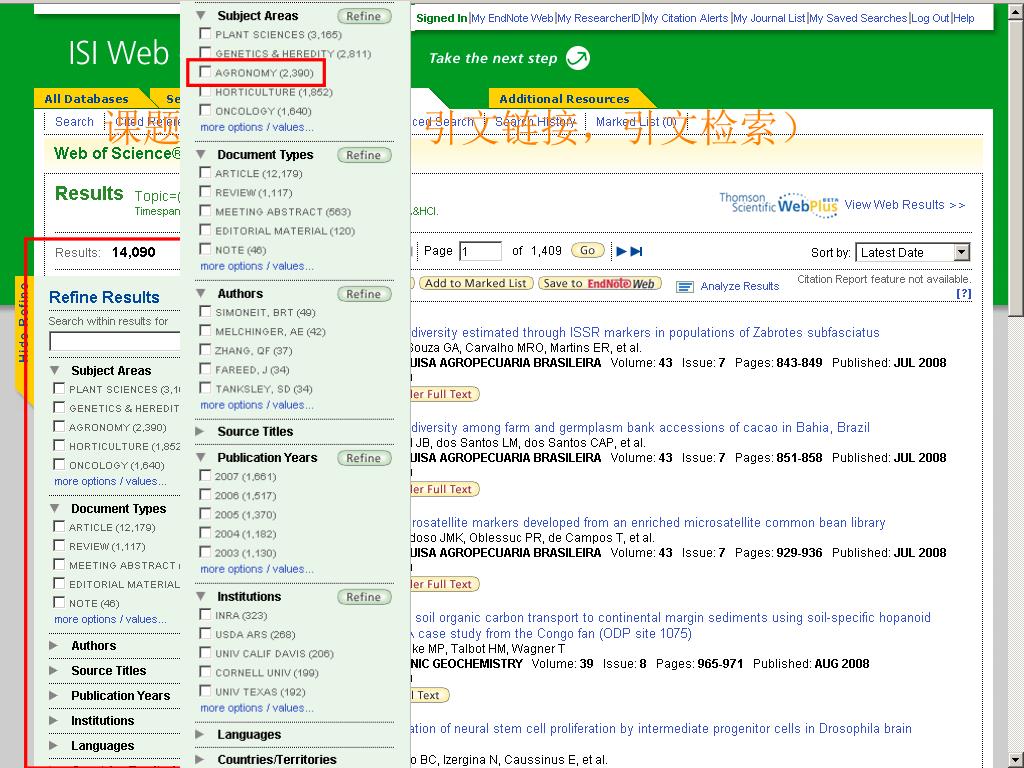
Task: Open the [?] citation report help
Action: point(964,294)
